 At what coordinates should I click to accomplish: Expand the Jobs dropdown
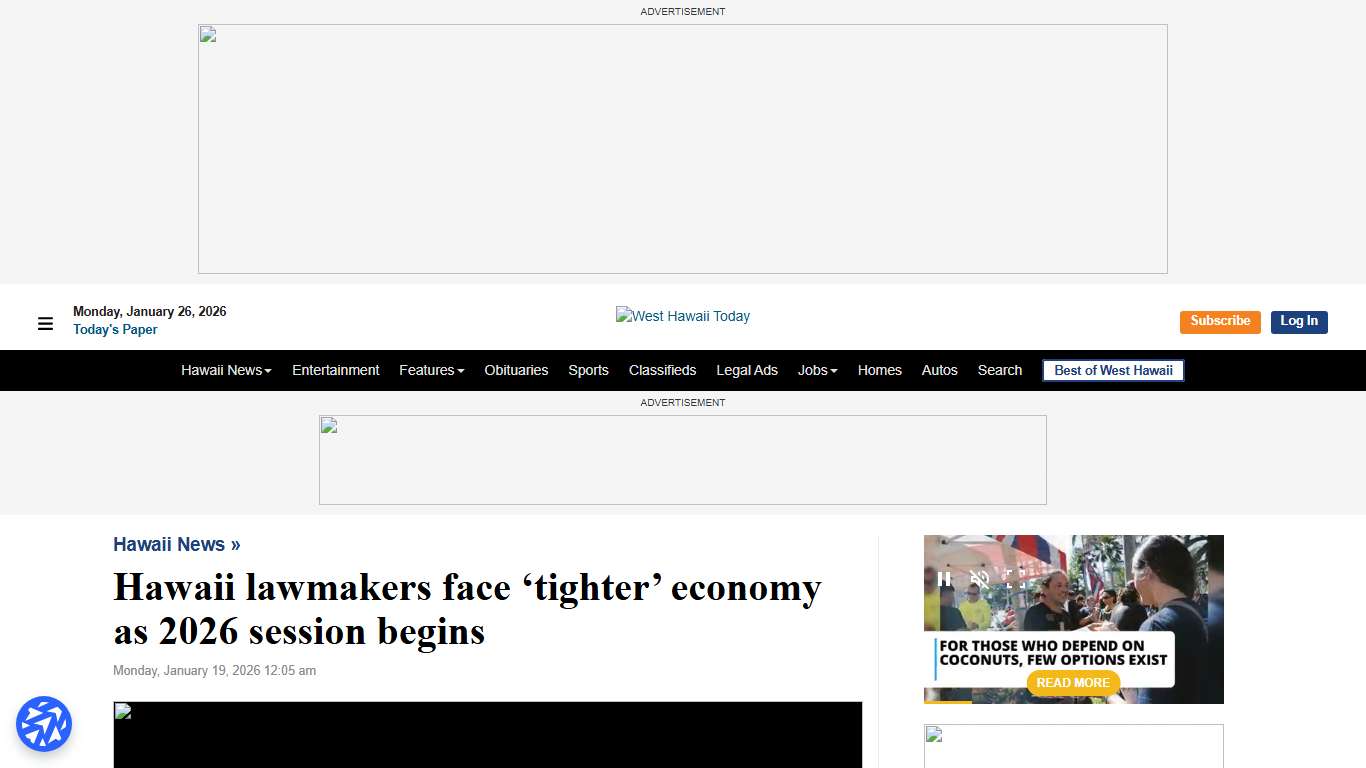(817, 370)
